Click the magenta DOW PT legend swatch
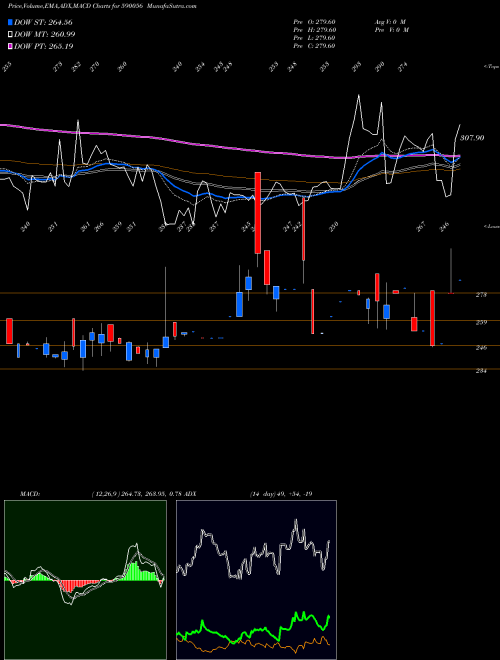This screenshot has width=500, height=660. pyautogui.click(x=10, y=46)
